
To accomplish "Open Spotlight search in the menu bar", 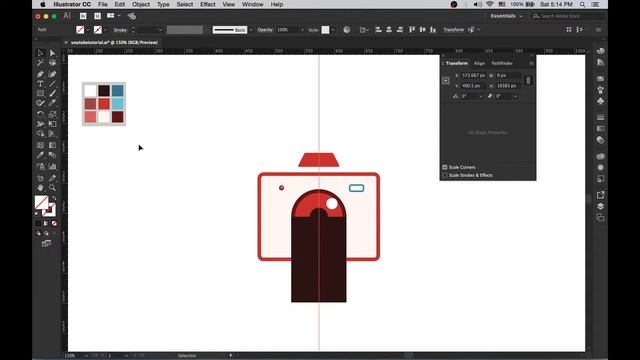I will (x=582, y=4).
